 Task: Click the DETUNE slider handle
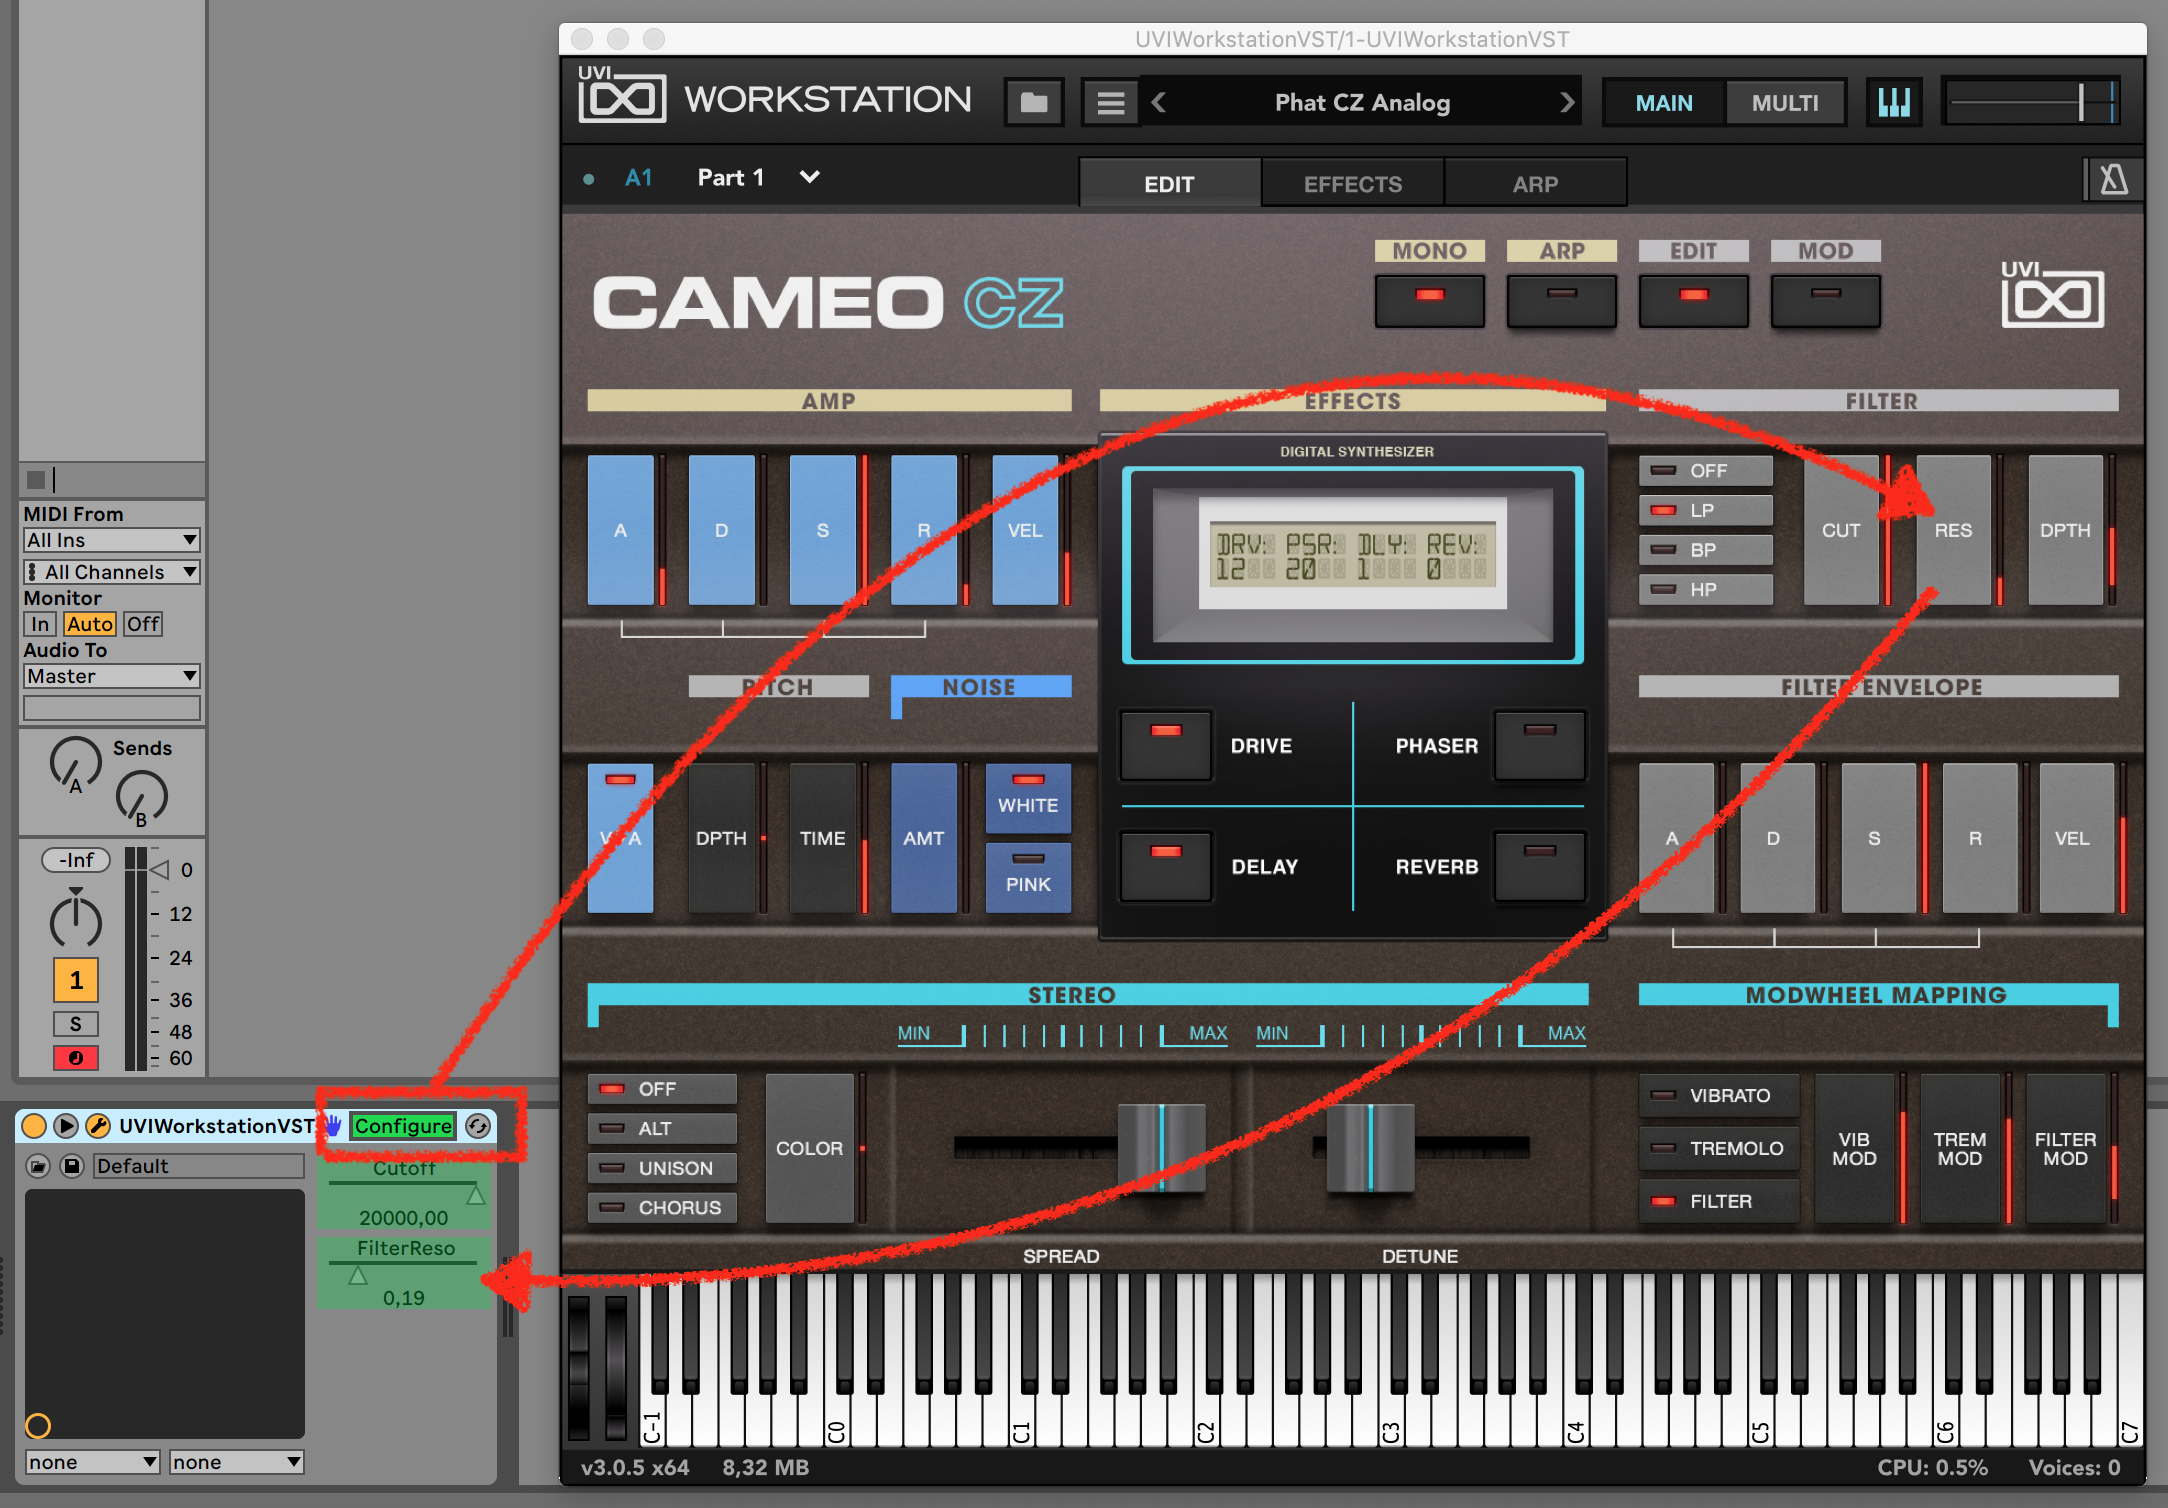1370,1148
